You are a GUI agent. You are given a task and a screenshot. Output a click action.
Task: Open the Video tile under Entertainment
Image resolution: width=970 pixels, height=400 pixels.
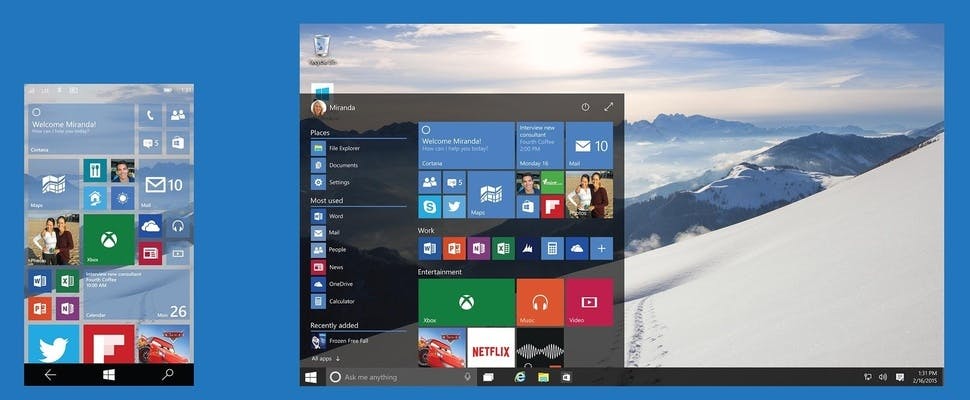[x=590, y=302]
